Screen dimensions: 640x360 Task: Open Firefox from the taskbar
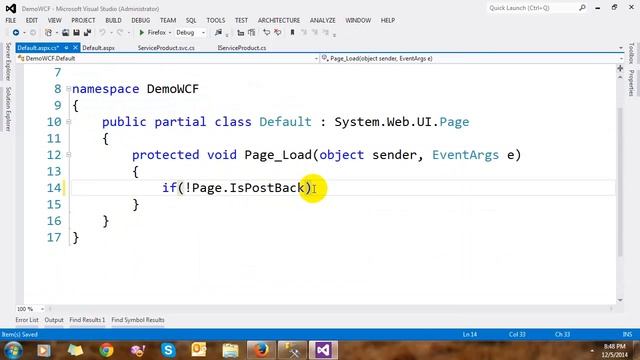[261, 350]
